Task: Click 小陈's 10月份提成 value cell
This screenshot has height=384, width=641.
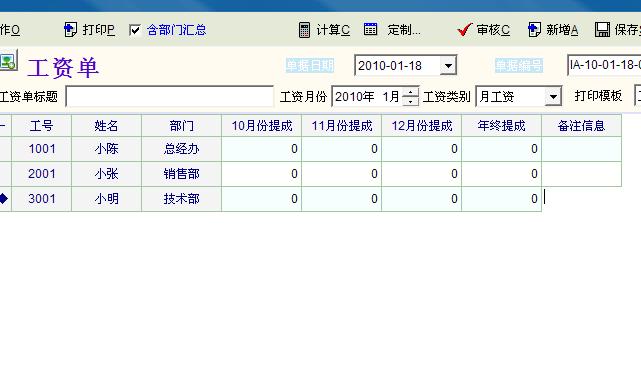Action: [x=262, y=149]
